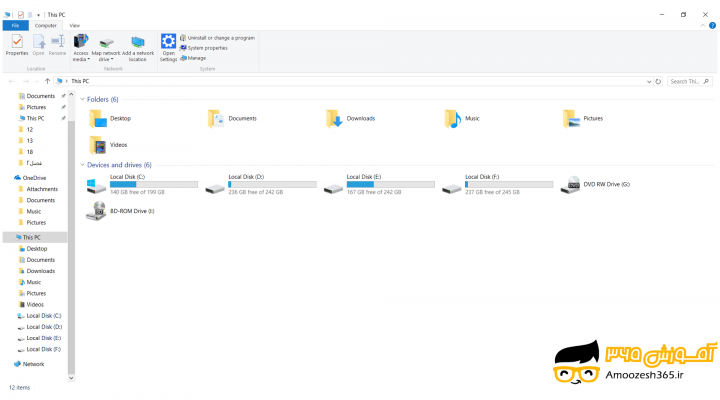
Task: Open Local Disk (D:) in navigation tree
Action: (x=44, y=327)
